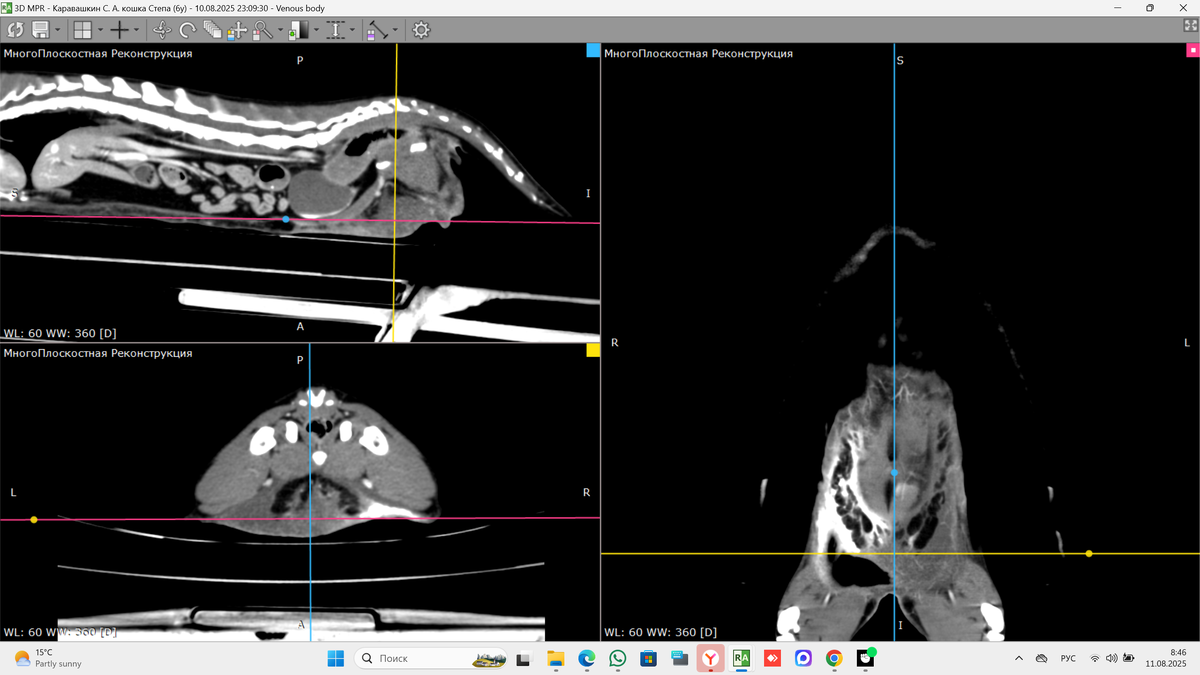The image size is (1200, 675).
Task: Open the AnyDesk taskbar icon
Action: tap(772, 658)
